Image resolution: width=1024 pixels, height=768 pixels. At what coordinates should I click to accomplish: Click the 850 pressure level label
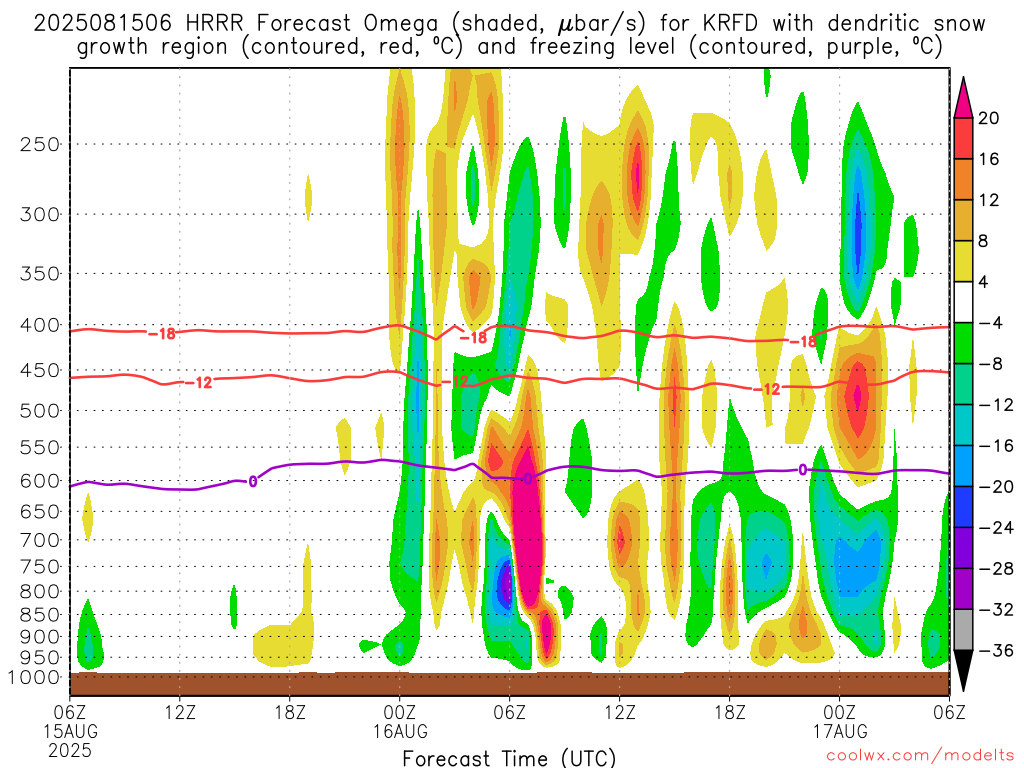pos(40,615)
